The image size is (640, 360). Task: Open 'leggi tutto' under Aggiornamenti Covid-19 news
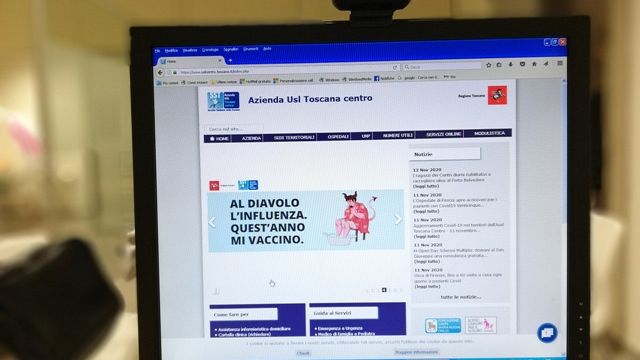tap(427, 236)
